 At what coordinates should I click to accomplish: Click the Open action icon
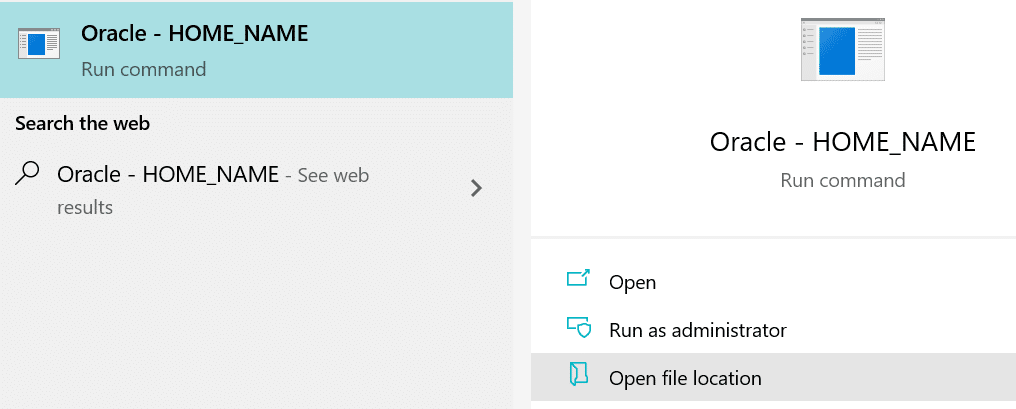(x=578, y=279)
